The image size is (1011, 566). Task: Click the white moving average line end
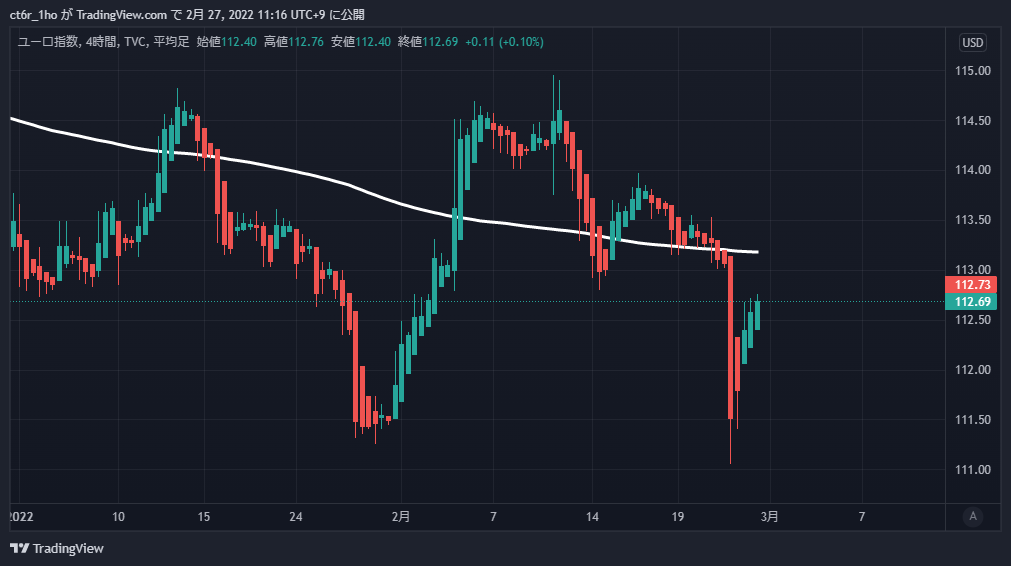point(756,252)
